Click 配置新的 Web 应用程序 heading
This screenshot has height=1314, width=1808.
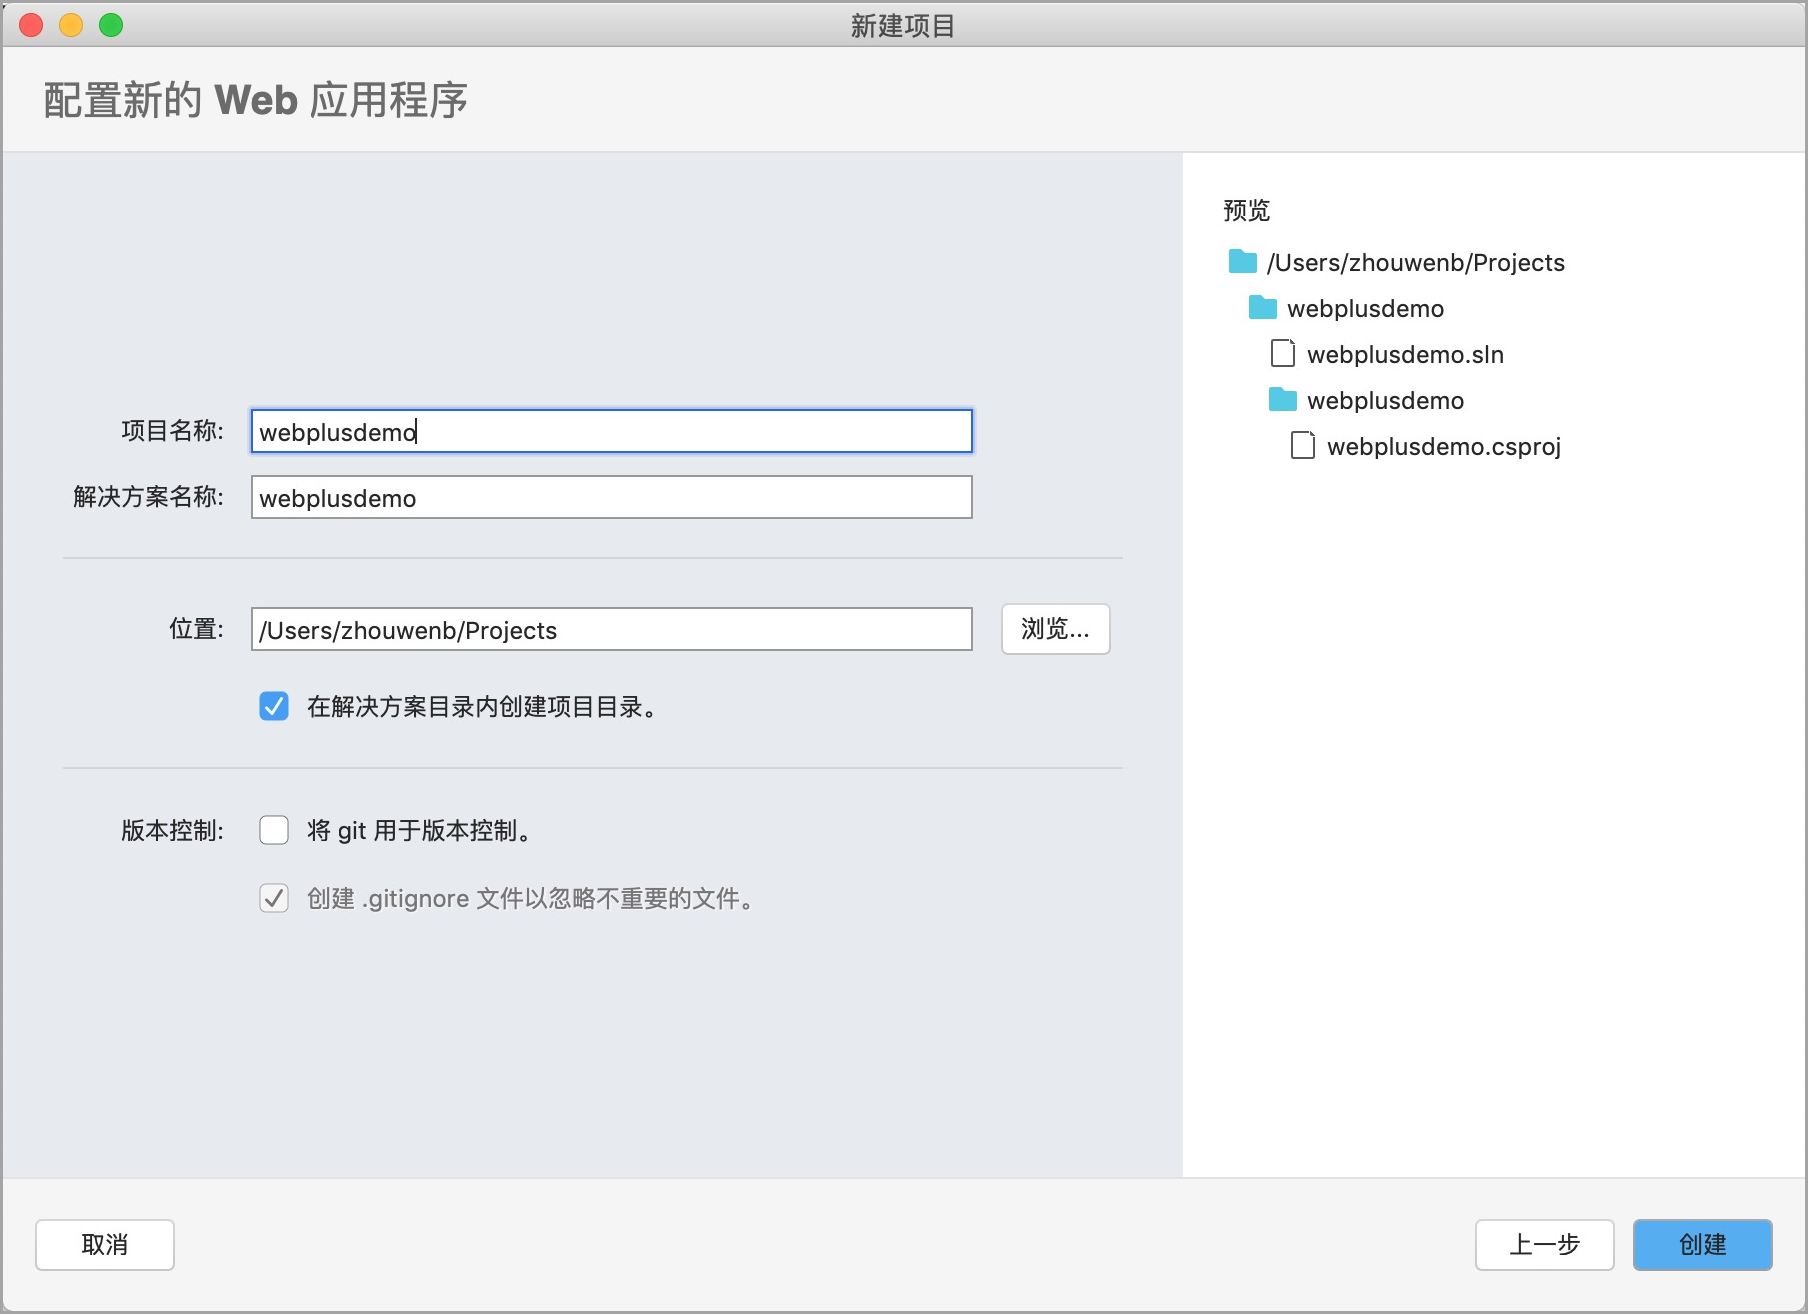coord(256,100)
